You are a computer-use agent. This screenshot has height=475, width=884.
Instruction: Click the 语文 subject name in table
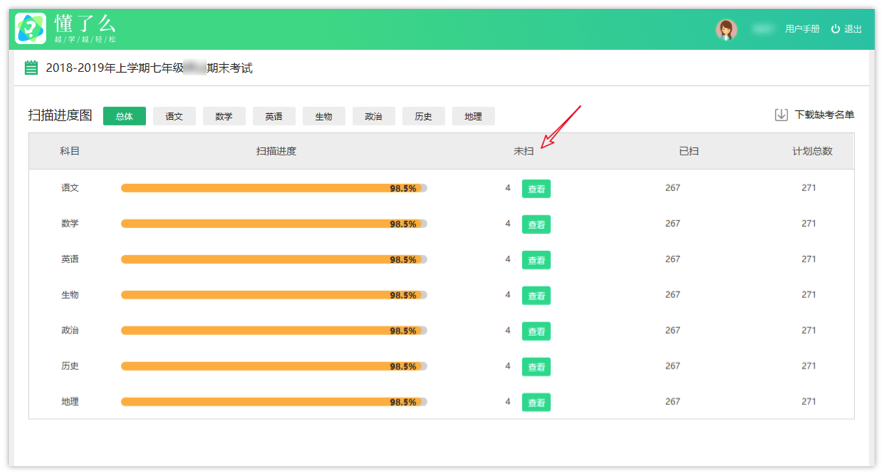[70, 188]
